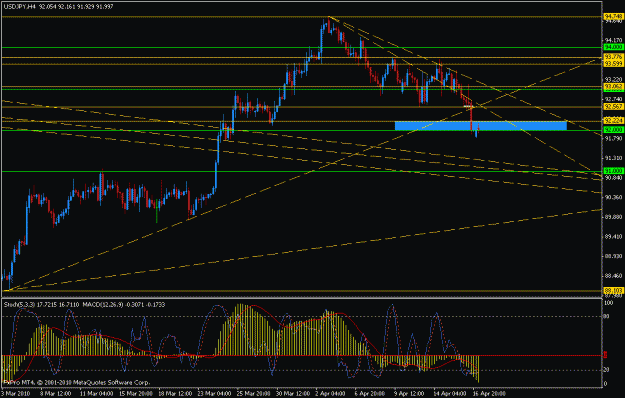
Task: Click the 92.224 yellow price label
Action: coord(613,120)
